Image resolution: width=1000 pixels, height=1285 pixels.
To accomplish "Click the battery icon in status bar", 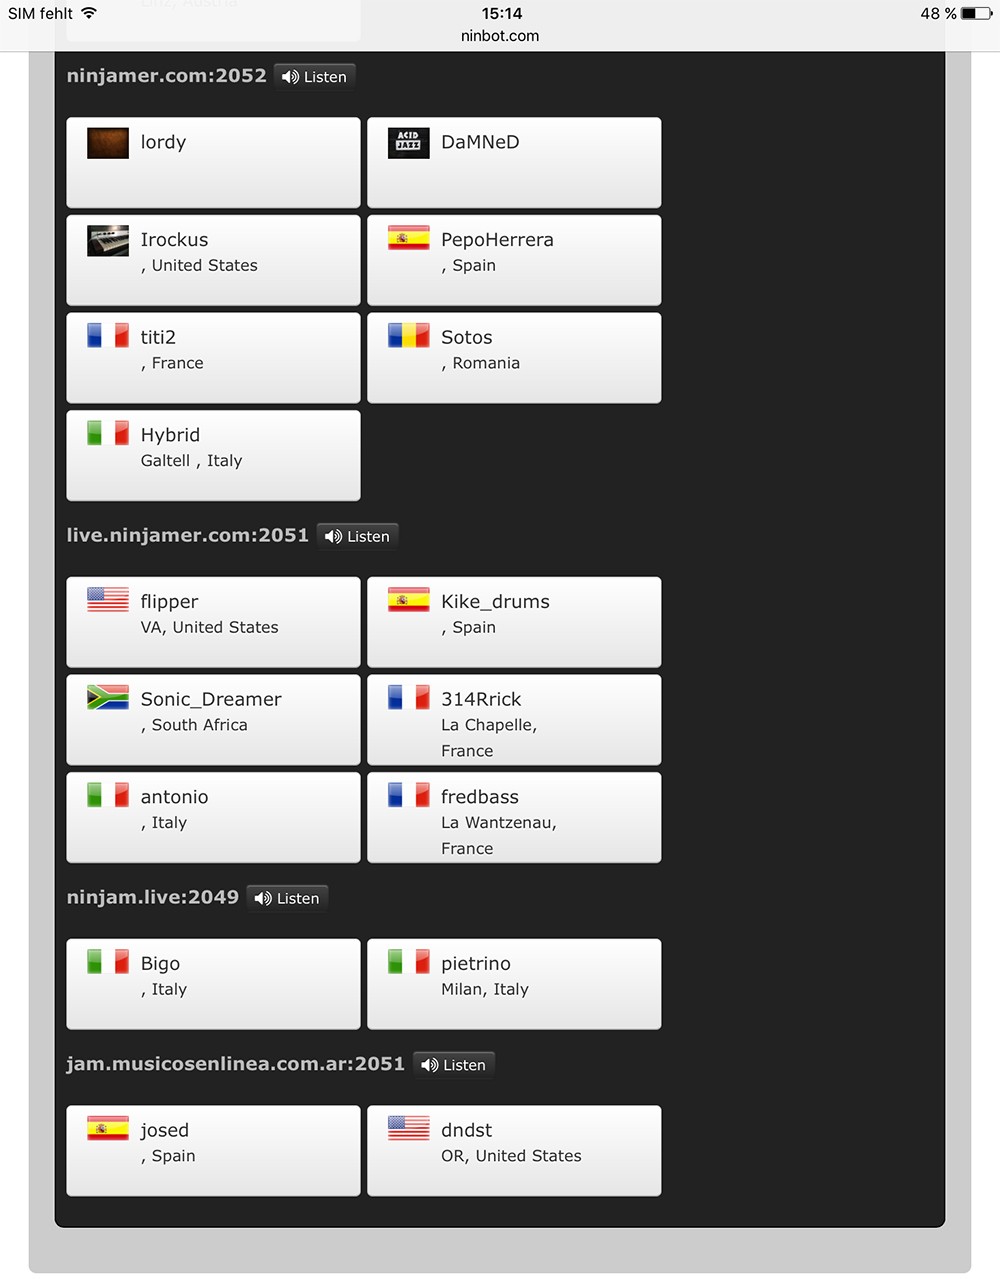I will click(x=976, y=14).
